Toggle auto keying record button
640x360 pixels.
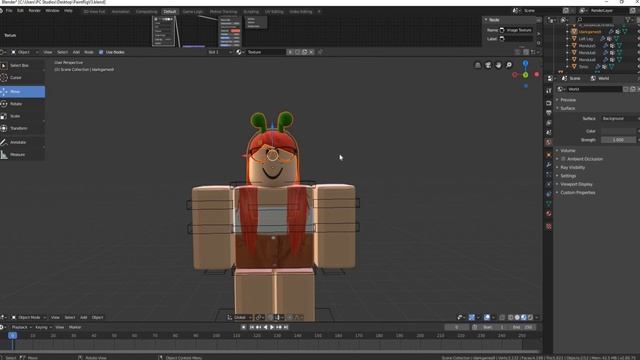coord(244,327)
